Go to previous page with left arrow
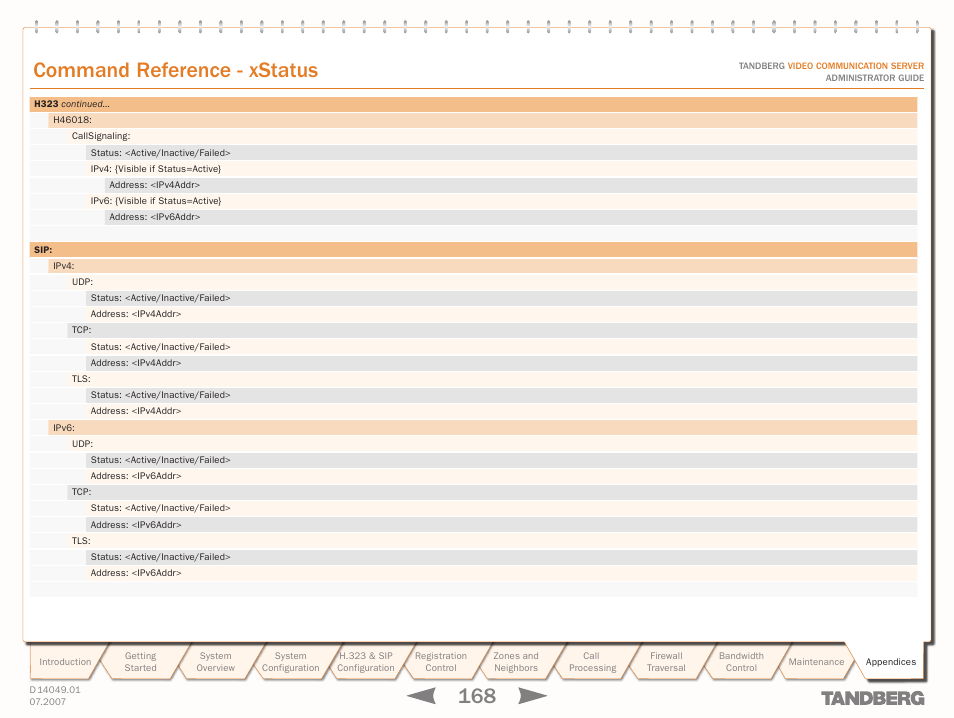The width and height of the screenshot is (954, 718). coord(422,695)
